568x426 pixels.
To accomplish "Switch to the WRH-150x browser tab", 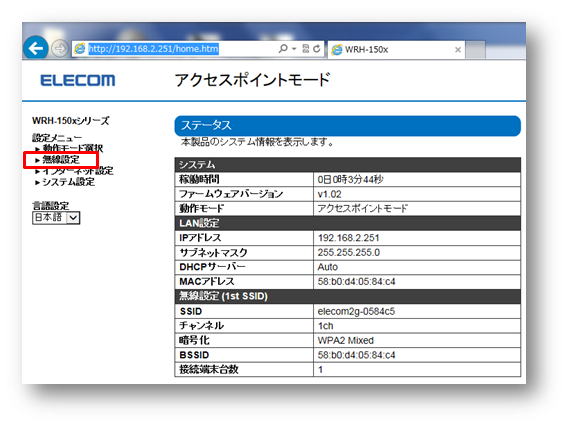I will [396, 50].
